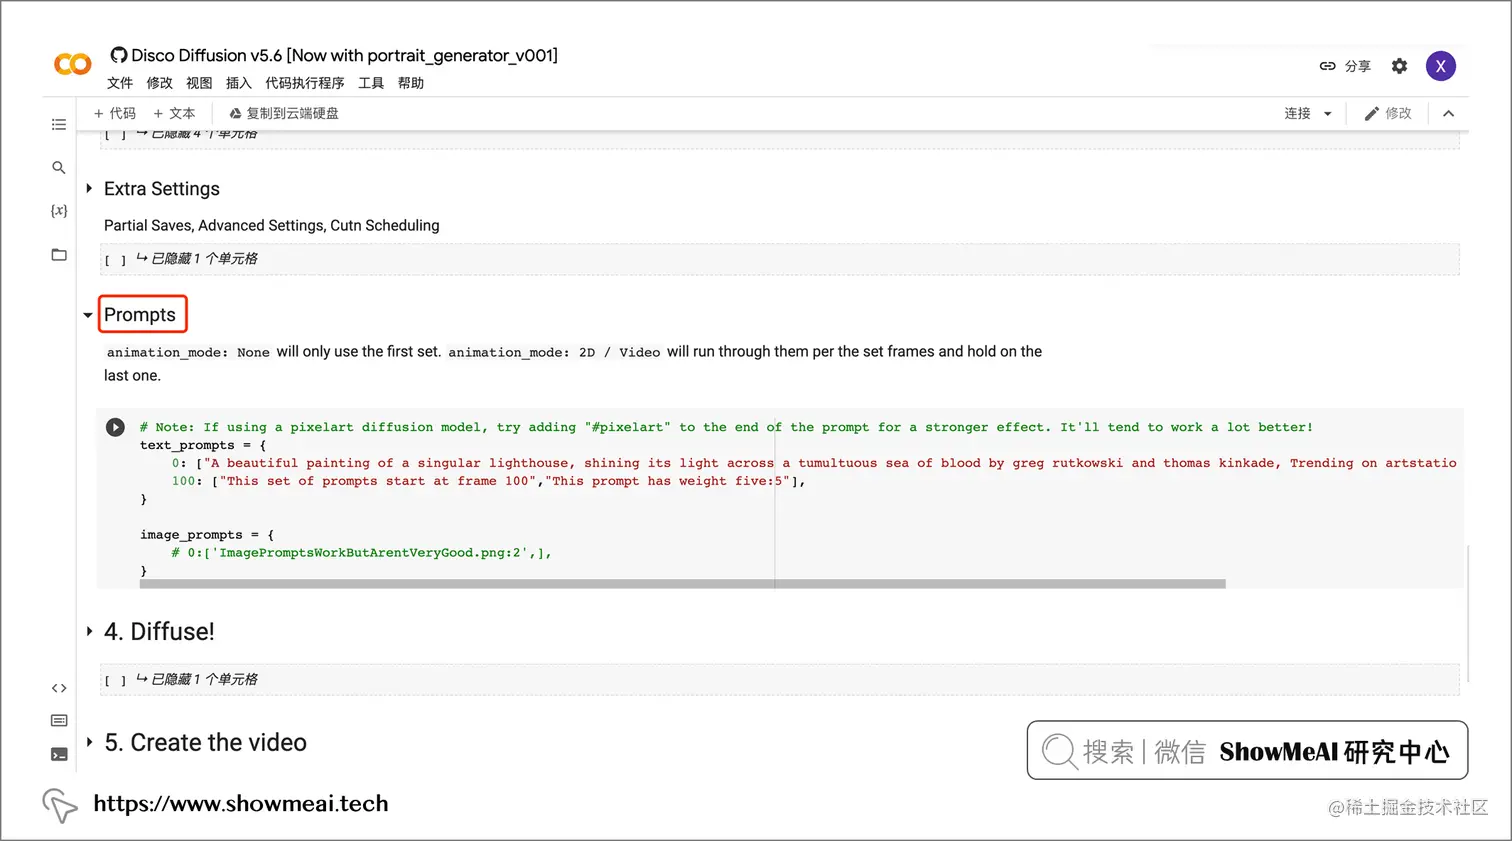Add a text cell with + 文本

coord(174,114)
